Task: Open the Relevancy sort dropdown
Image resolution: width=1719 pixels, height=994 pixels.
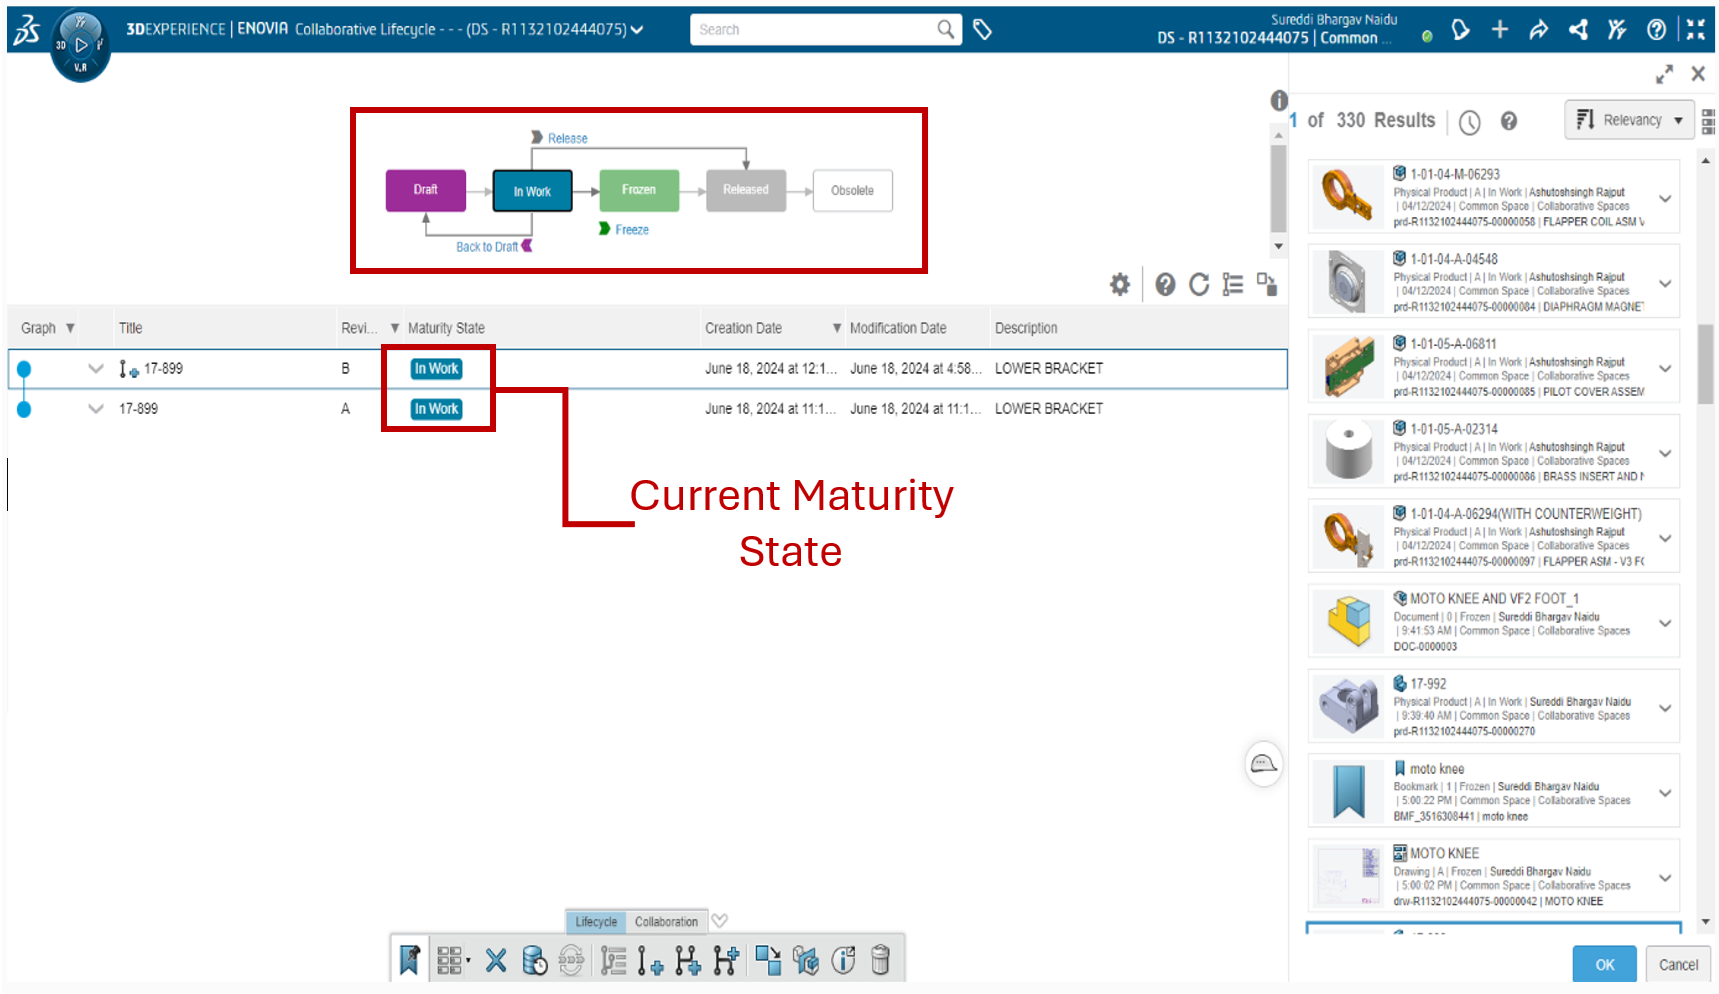Action: 1629,120
